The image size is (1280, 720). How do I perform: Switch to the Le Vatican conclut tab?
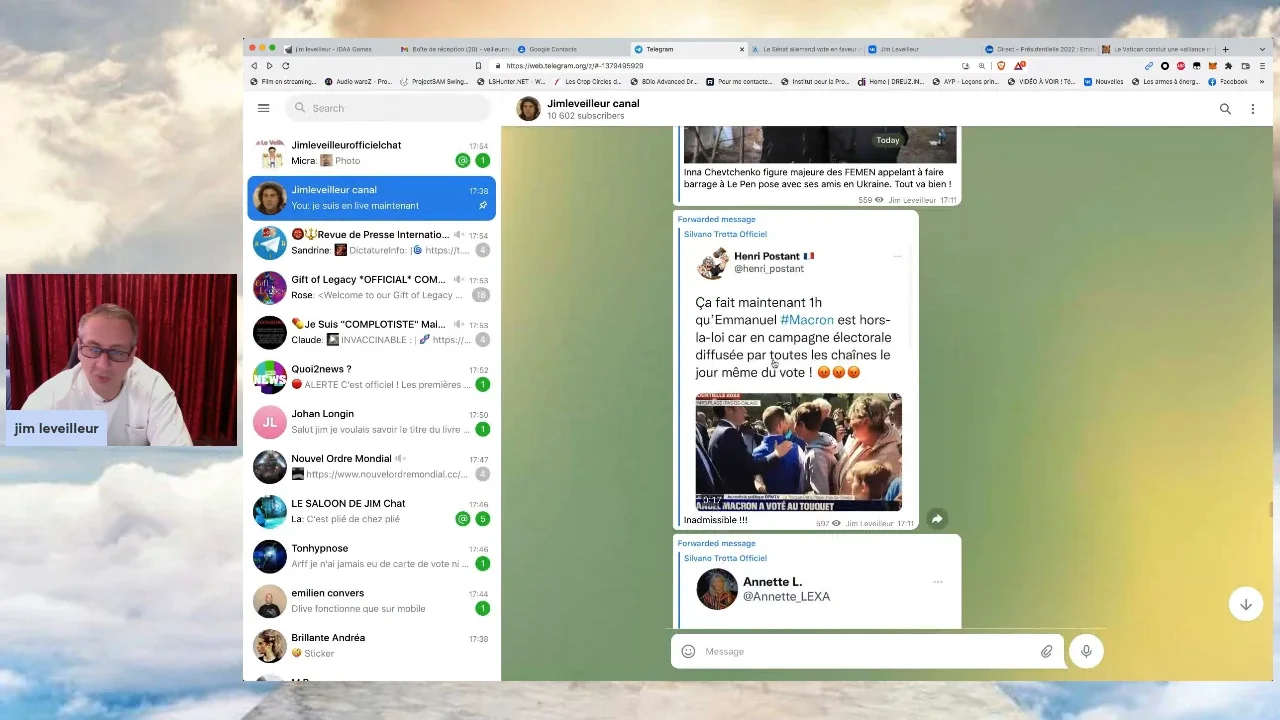point(1157,49)
